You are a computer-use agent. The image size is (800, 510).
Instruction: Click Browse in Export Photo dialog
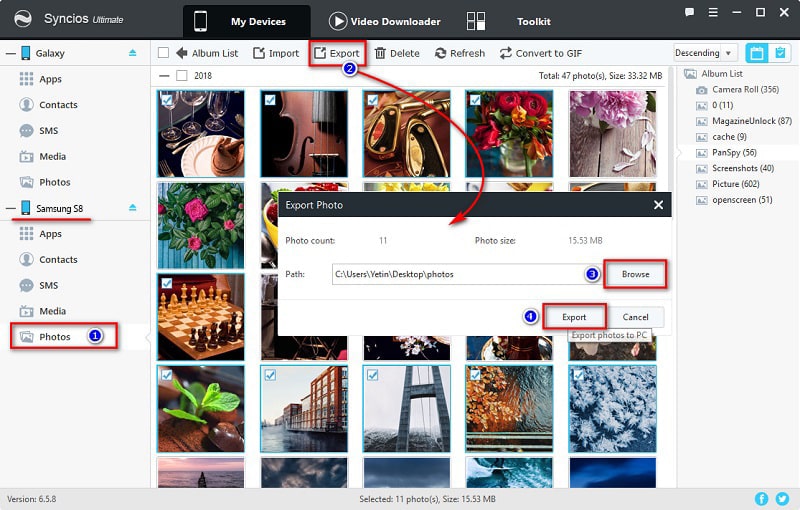tap(635, 274)
